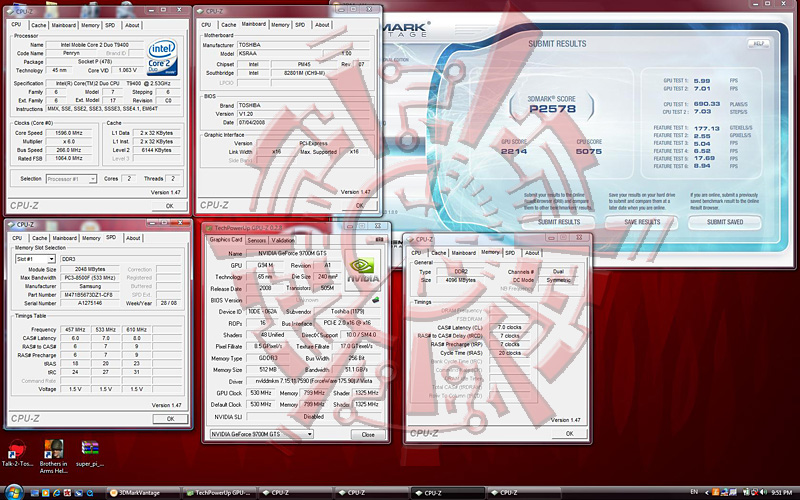Click OK in the CPU-Z SPD window
Viewport: 800px width, 500px height.
click(x=170, y=419)
